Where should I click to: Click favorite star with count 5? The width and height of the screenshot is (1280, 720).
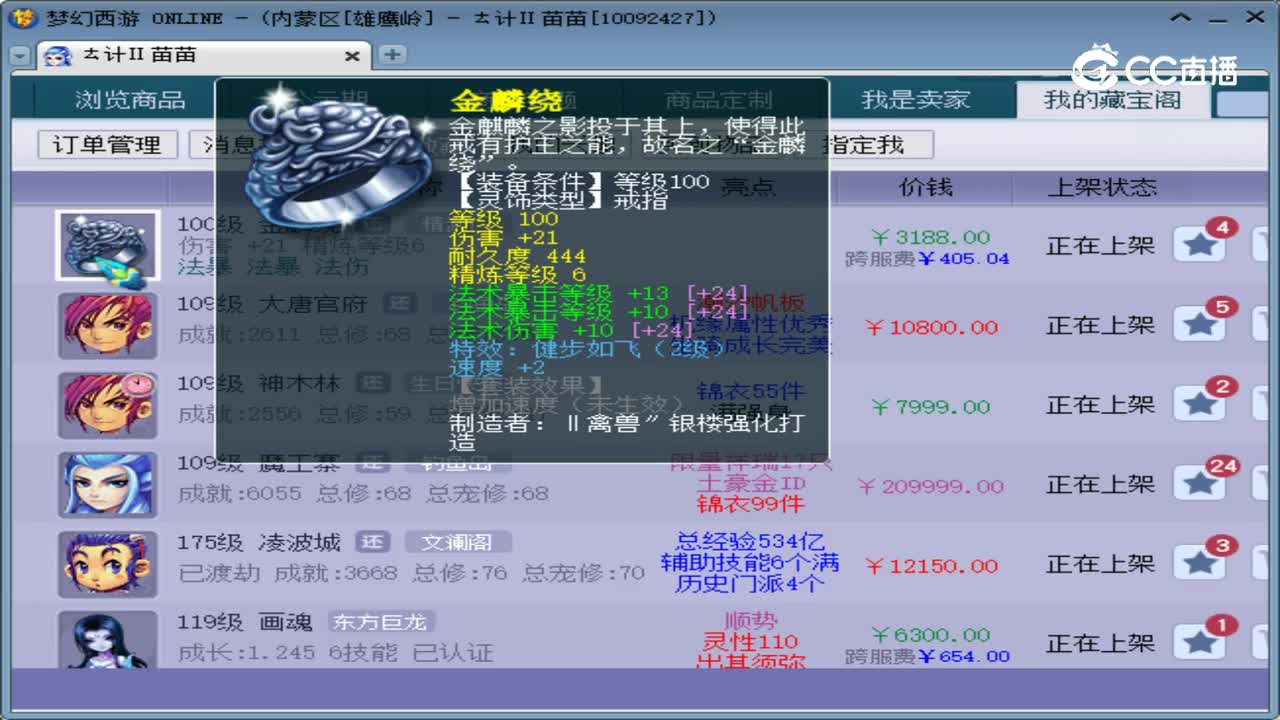(1199, 324)
